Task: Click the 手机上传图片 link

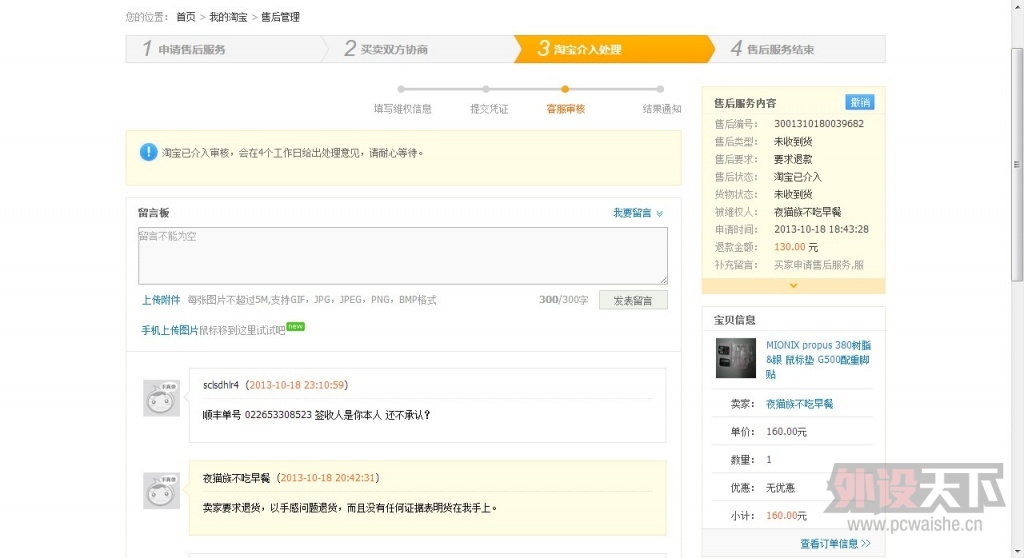Action: click(170, 330)
